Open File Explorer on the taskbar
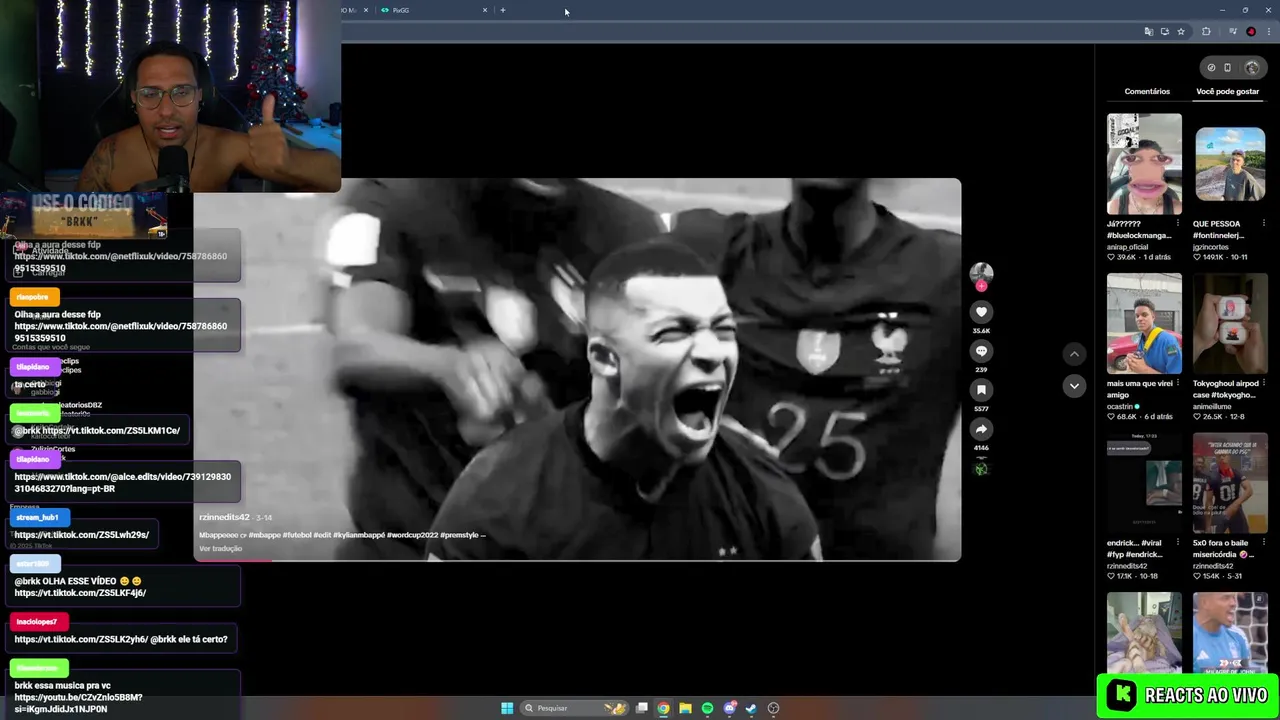 point(685,708)
